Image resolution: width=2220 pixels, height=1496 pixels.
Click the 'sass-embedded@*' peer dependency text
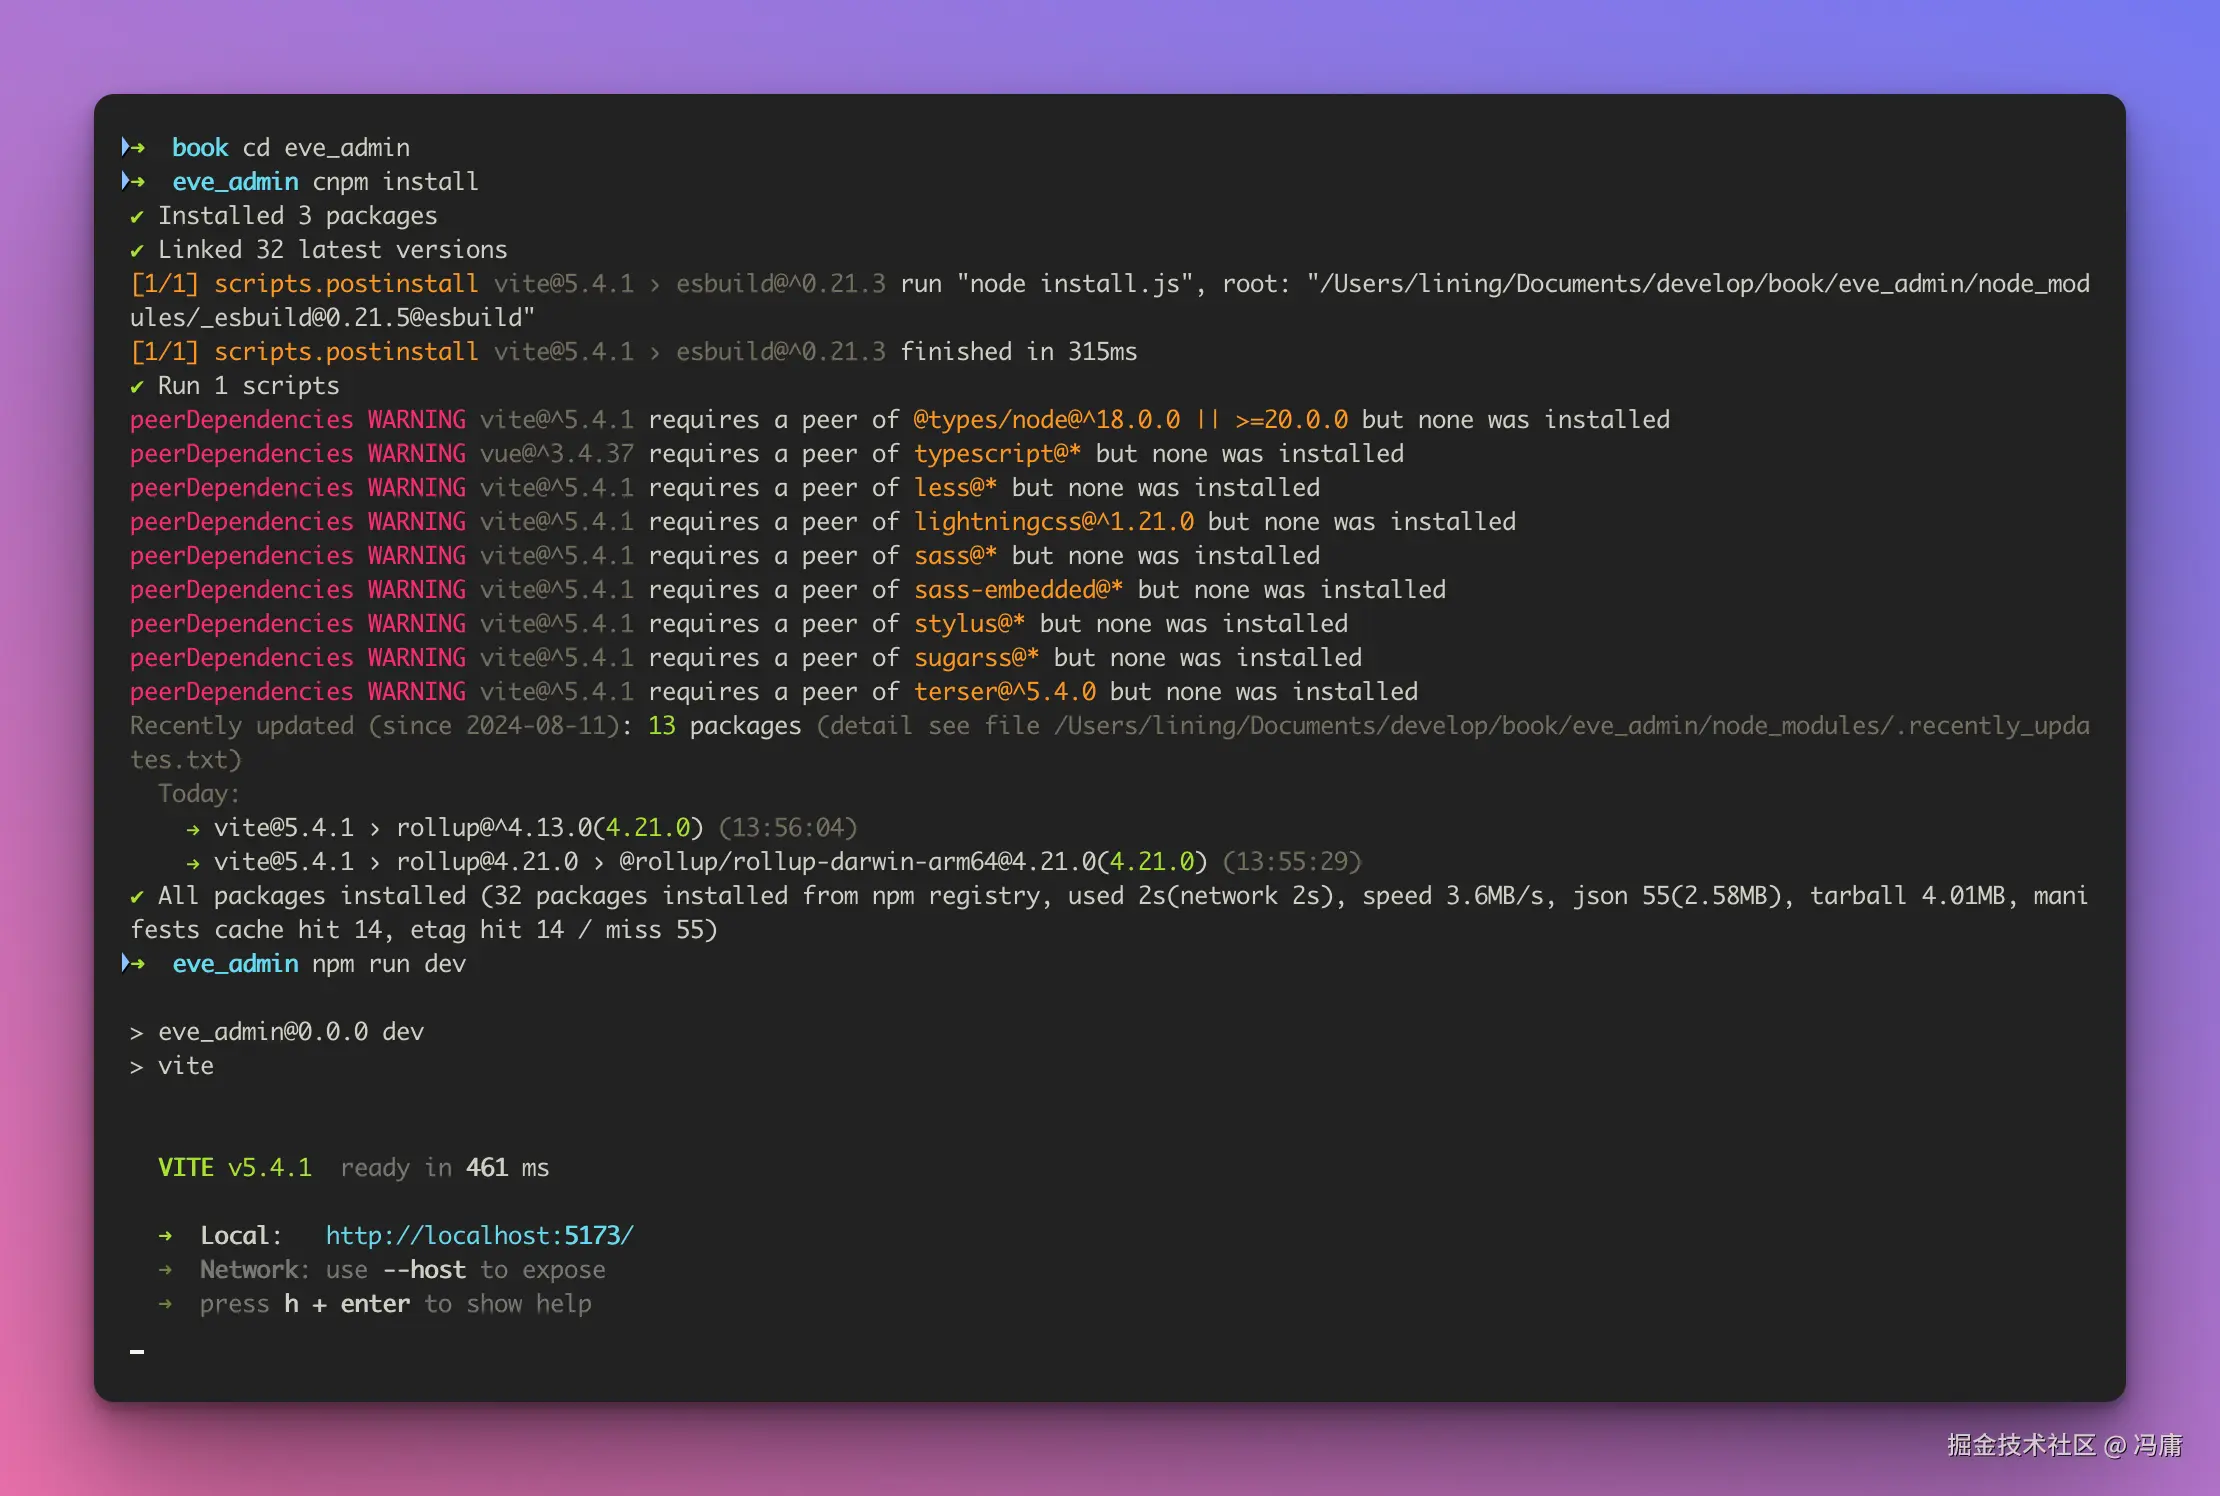click(1018, 589)
